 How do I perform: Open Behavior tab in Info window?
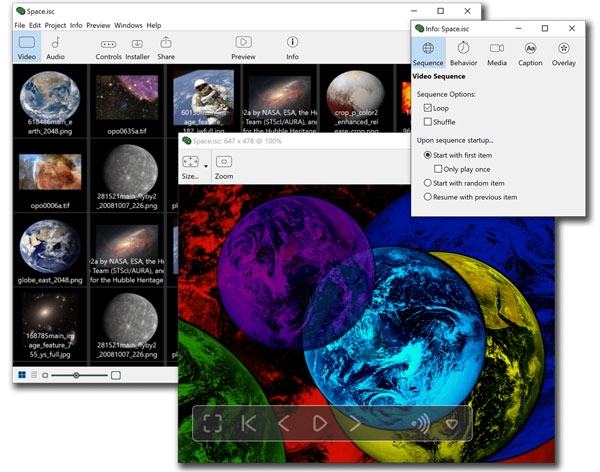point(463,54)
